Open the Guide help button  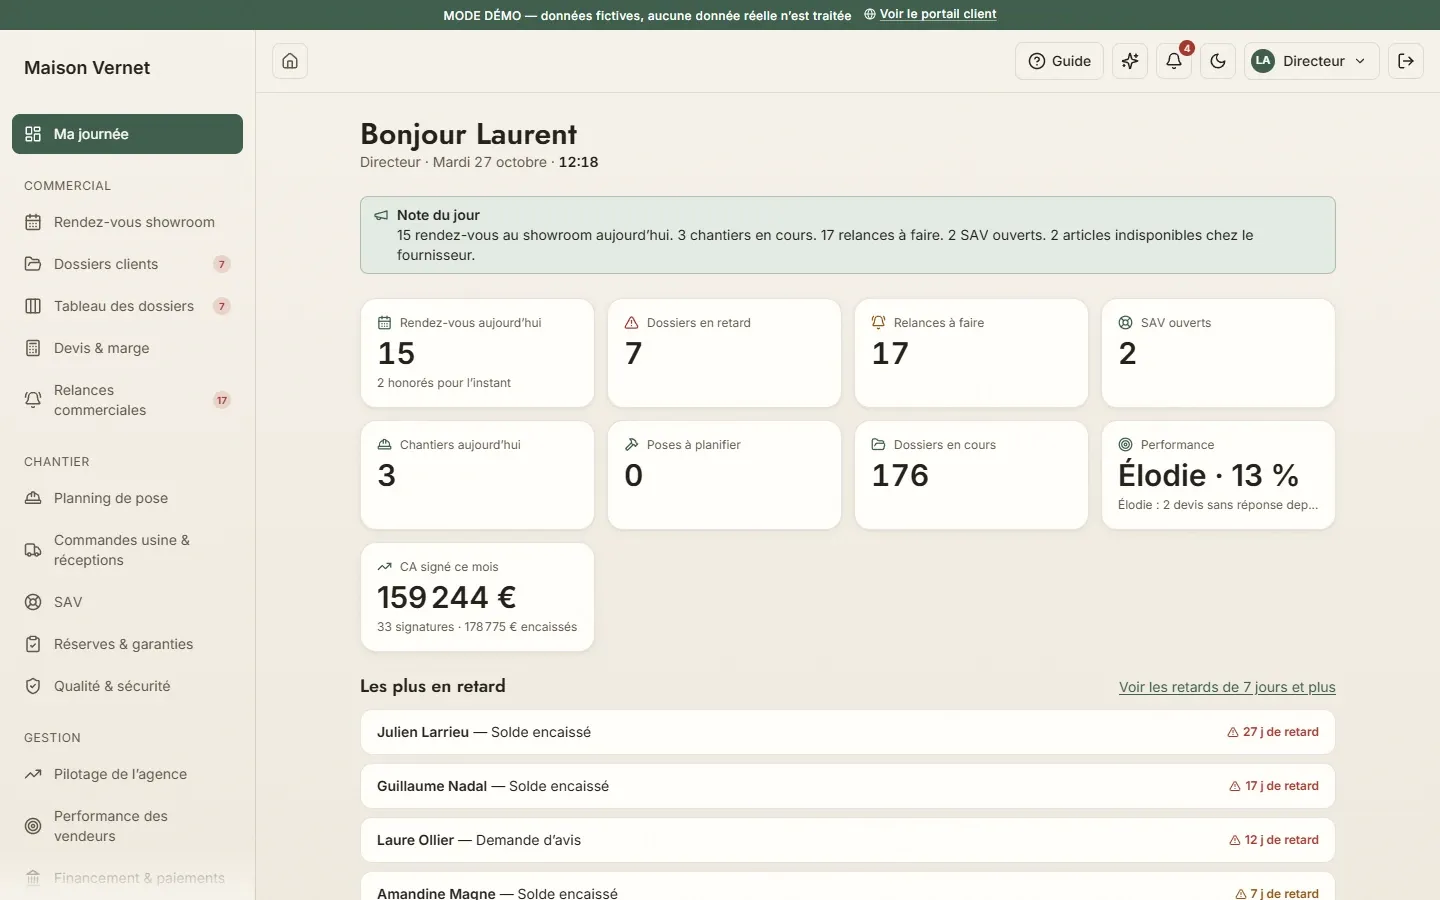coord(1059,61)
